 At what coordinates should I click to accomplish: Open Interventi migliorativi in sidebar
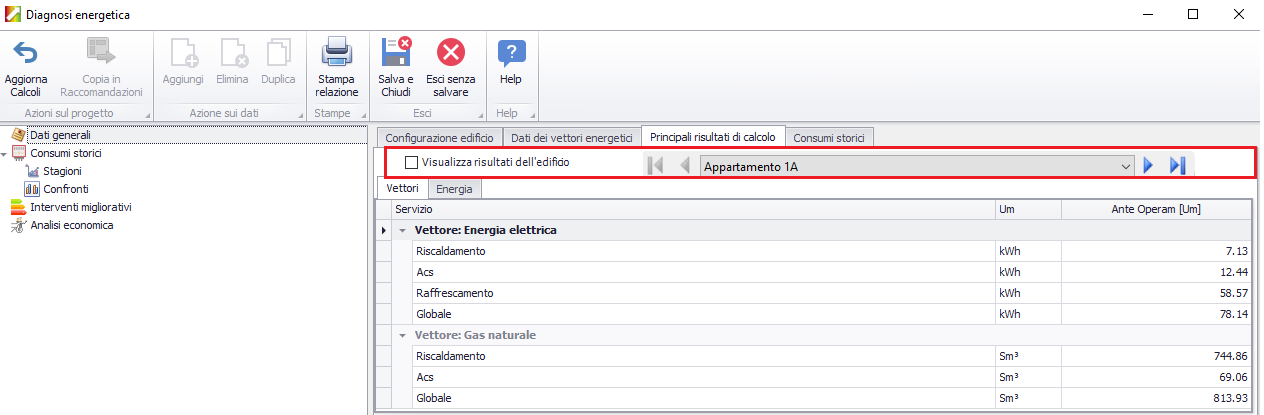point(80,207)
